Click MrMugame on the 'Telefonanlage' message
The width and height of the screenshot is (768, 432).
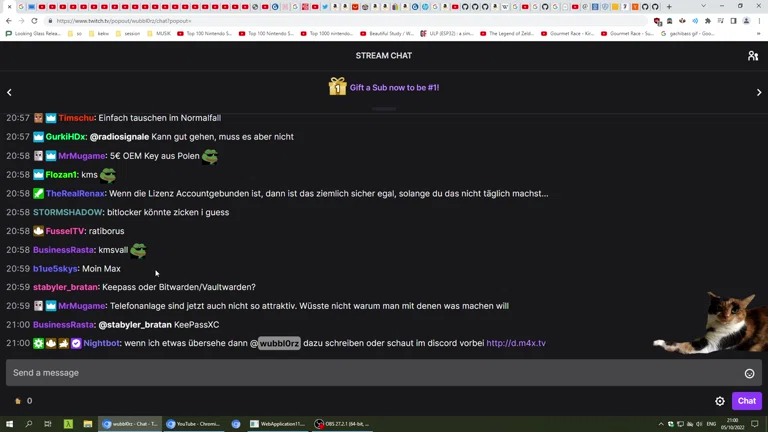tap(82, 306)
